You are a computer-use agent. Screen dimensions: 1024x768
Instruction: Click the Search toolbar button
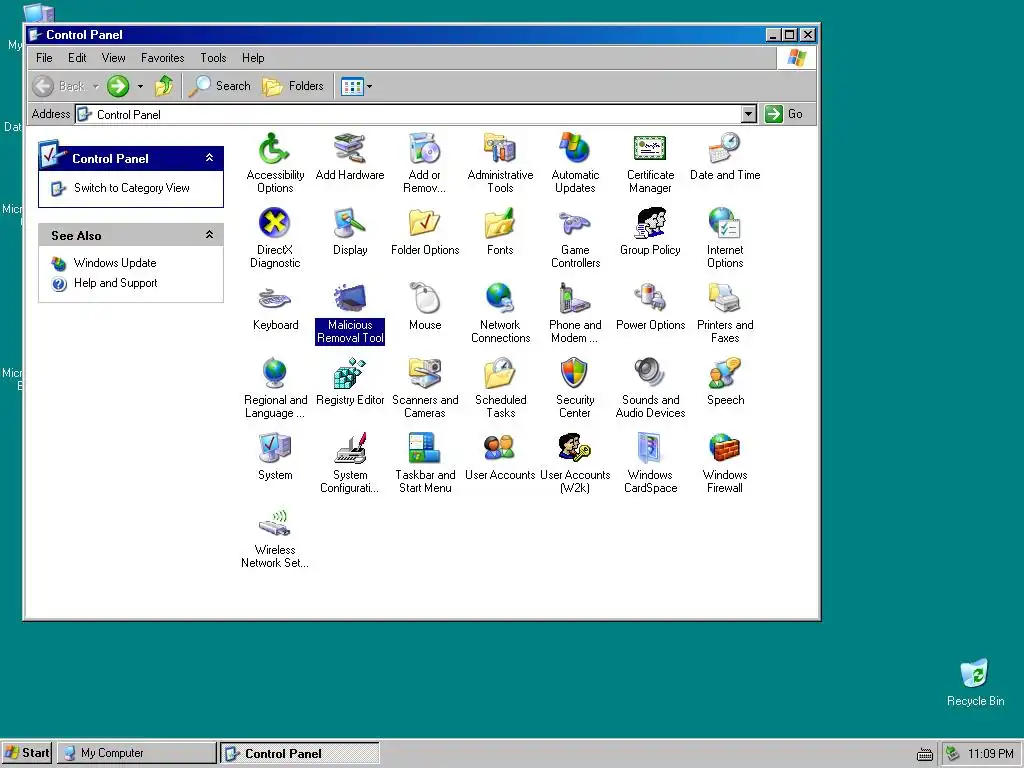(x=219, y=86)
